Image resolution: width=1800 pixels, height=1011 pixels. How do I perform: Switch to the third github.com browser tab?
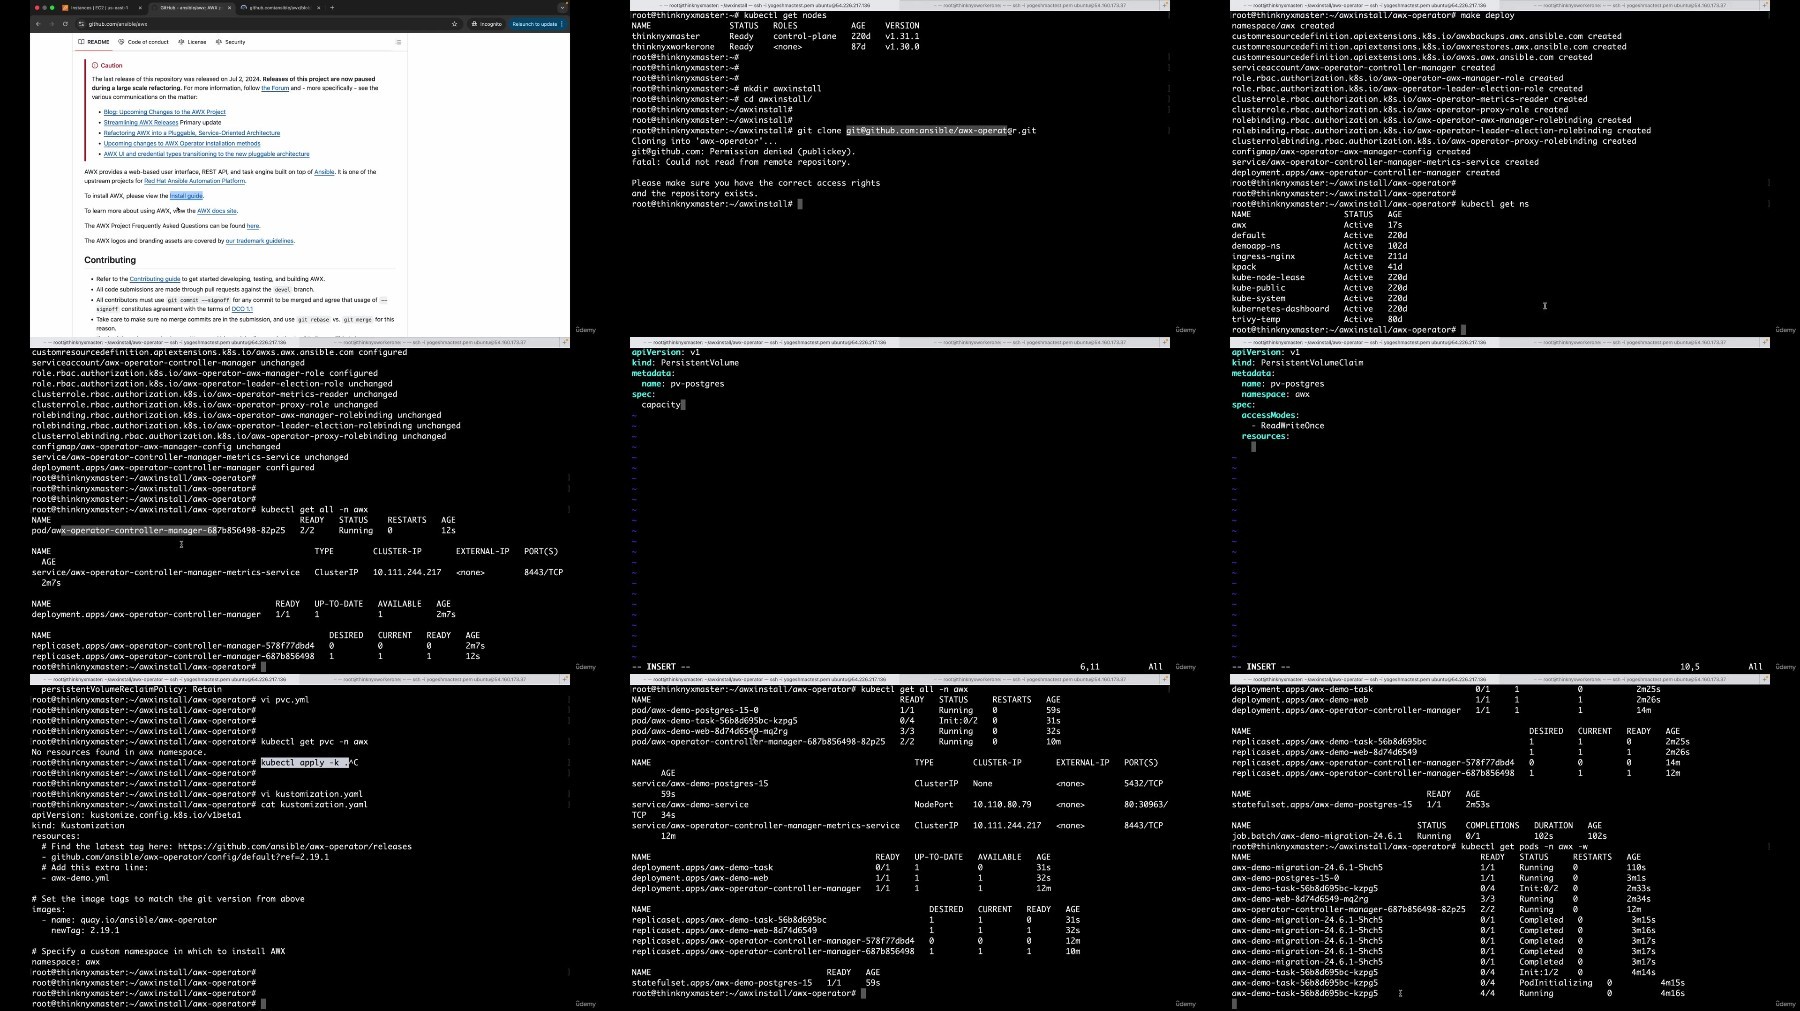[x=280, y=7]
